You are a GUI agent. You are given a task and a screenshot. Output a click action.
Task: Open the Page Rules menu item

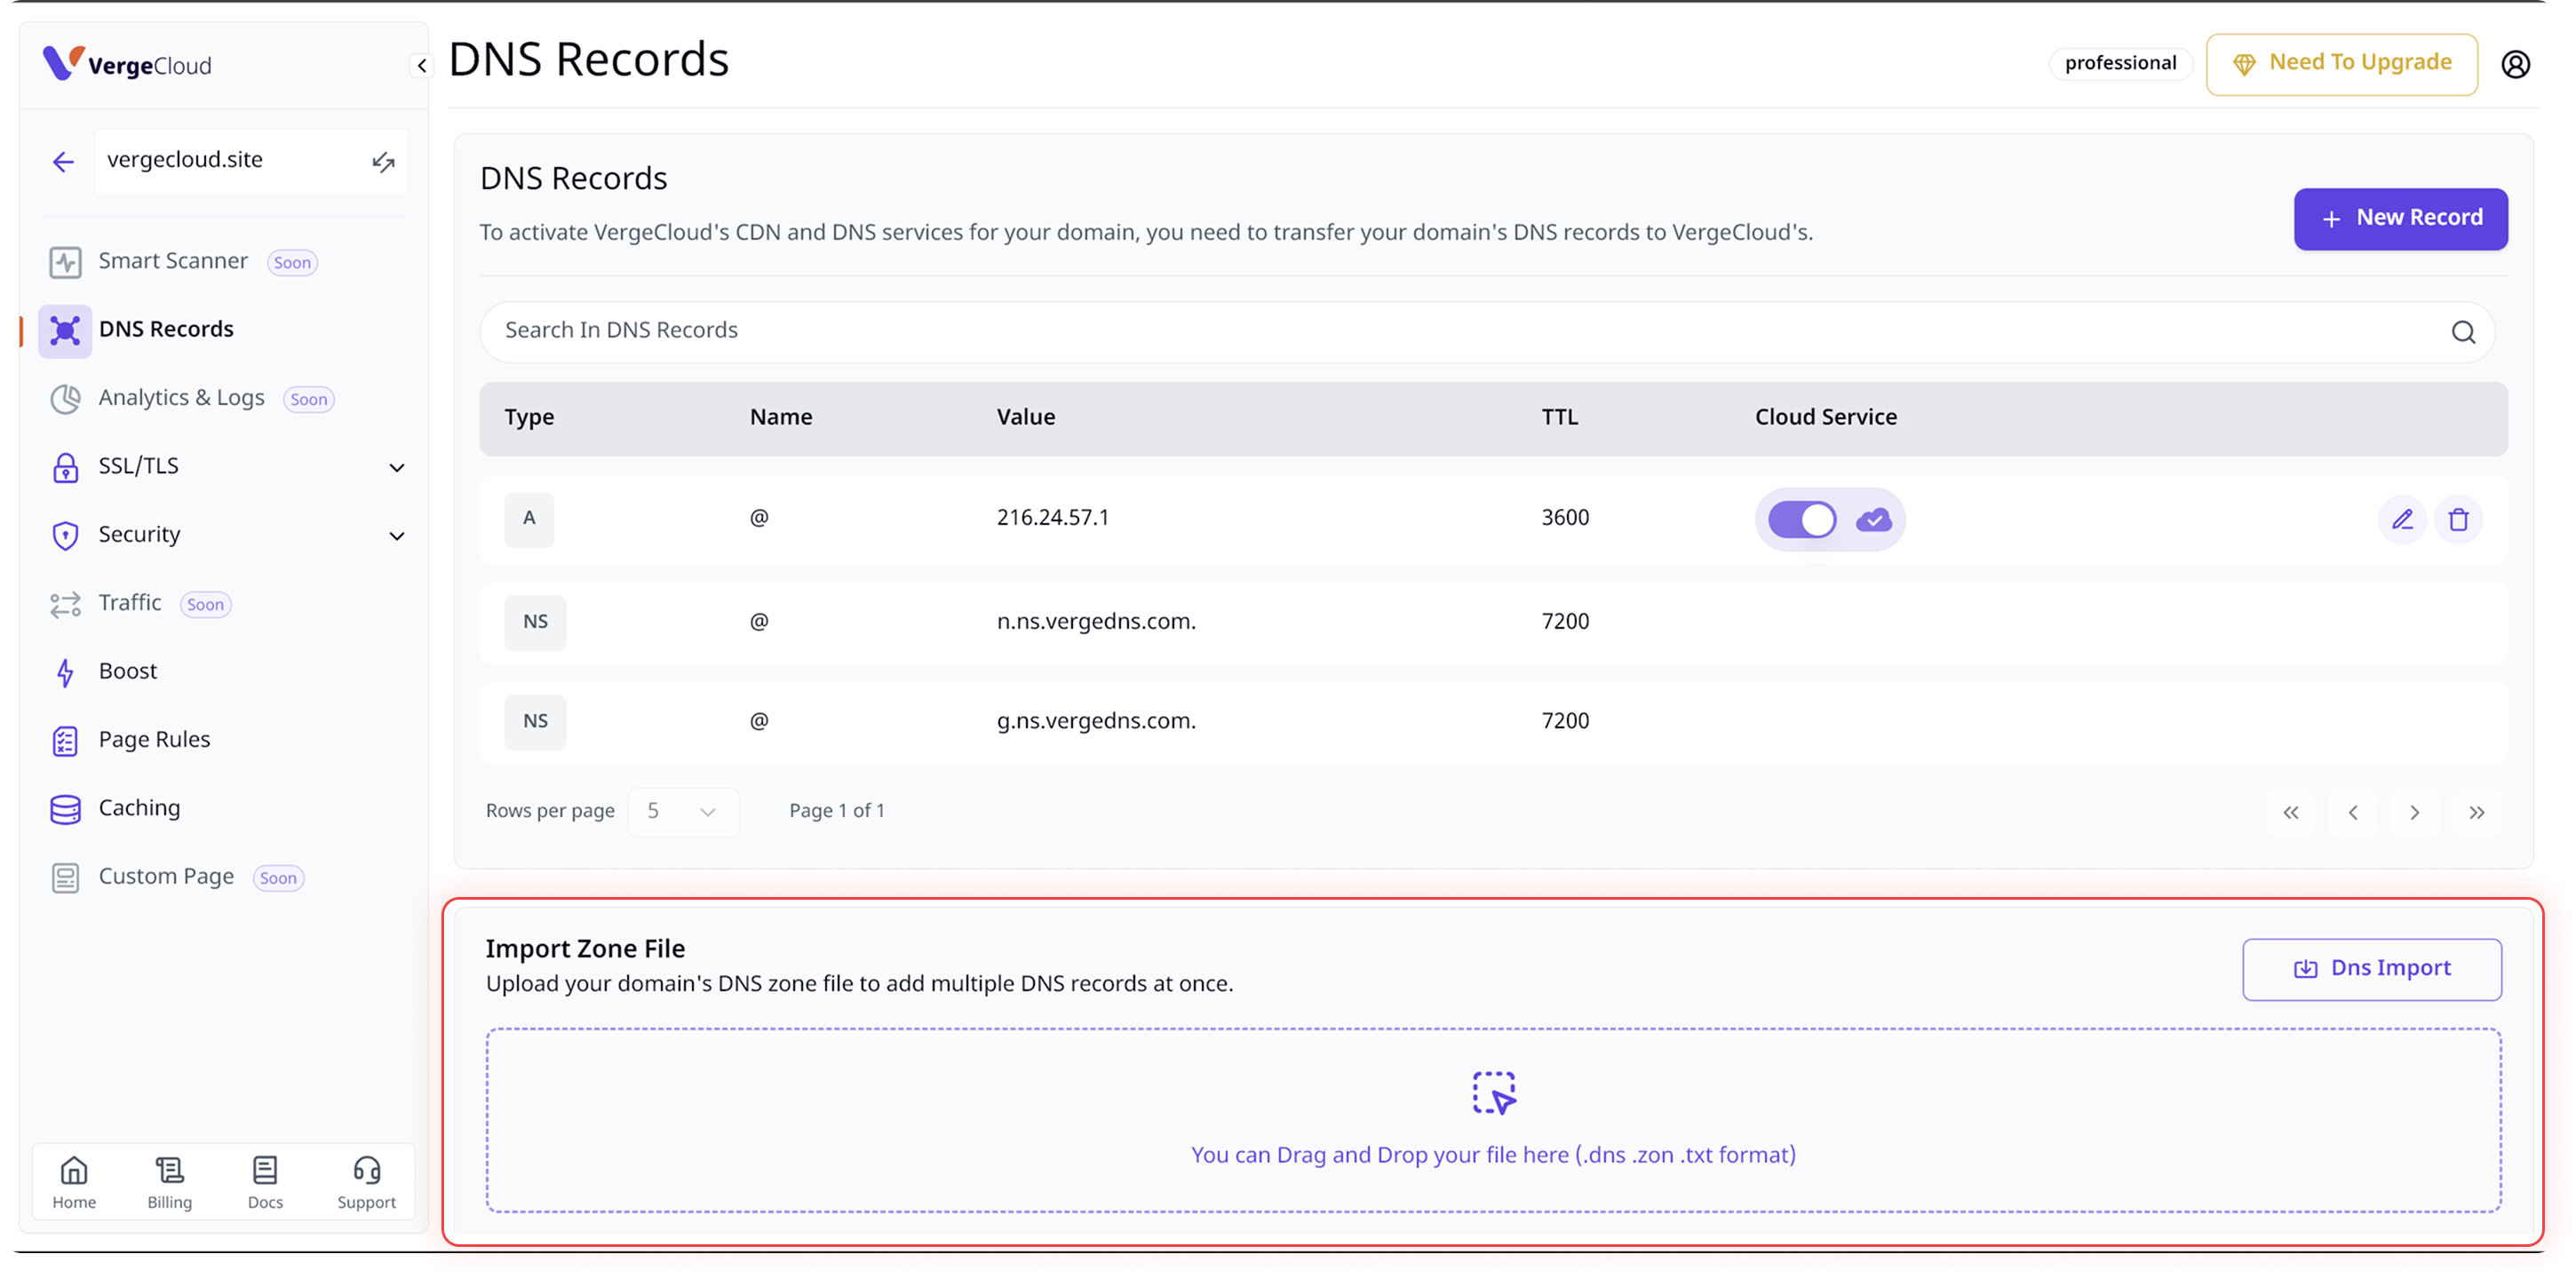pos(154,740)
